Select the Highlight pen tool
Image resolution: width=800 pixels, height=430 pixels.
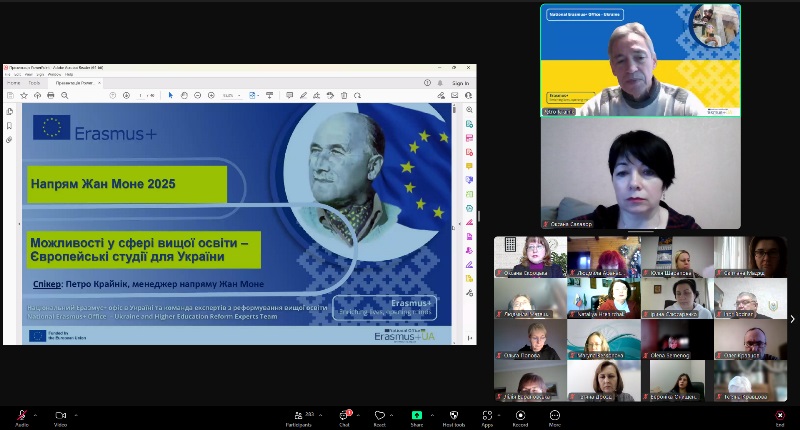click(x=303, y=95)
